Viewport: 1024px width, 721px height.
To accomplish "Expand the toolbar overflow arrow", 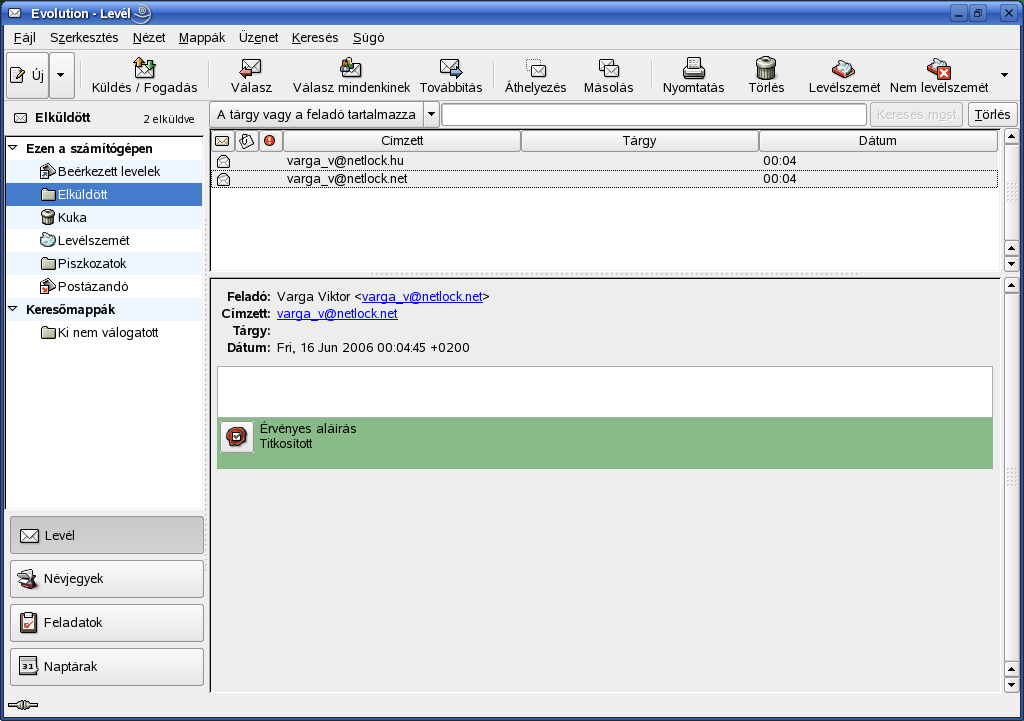I will click(x=1004, y=75).
